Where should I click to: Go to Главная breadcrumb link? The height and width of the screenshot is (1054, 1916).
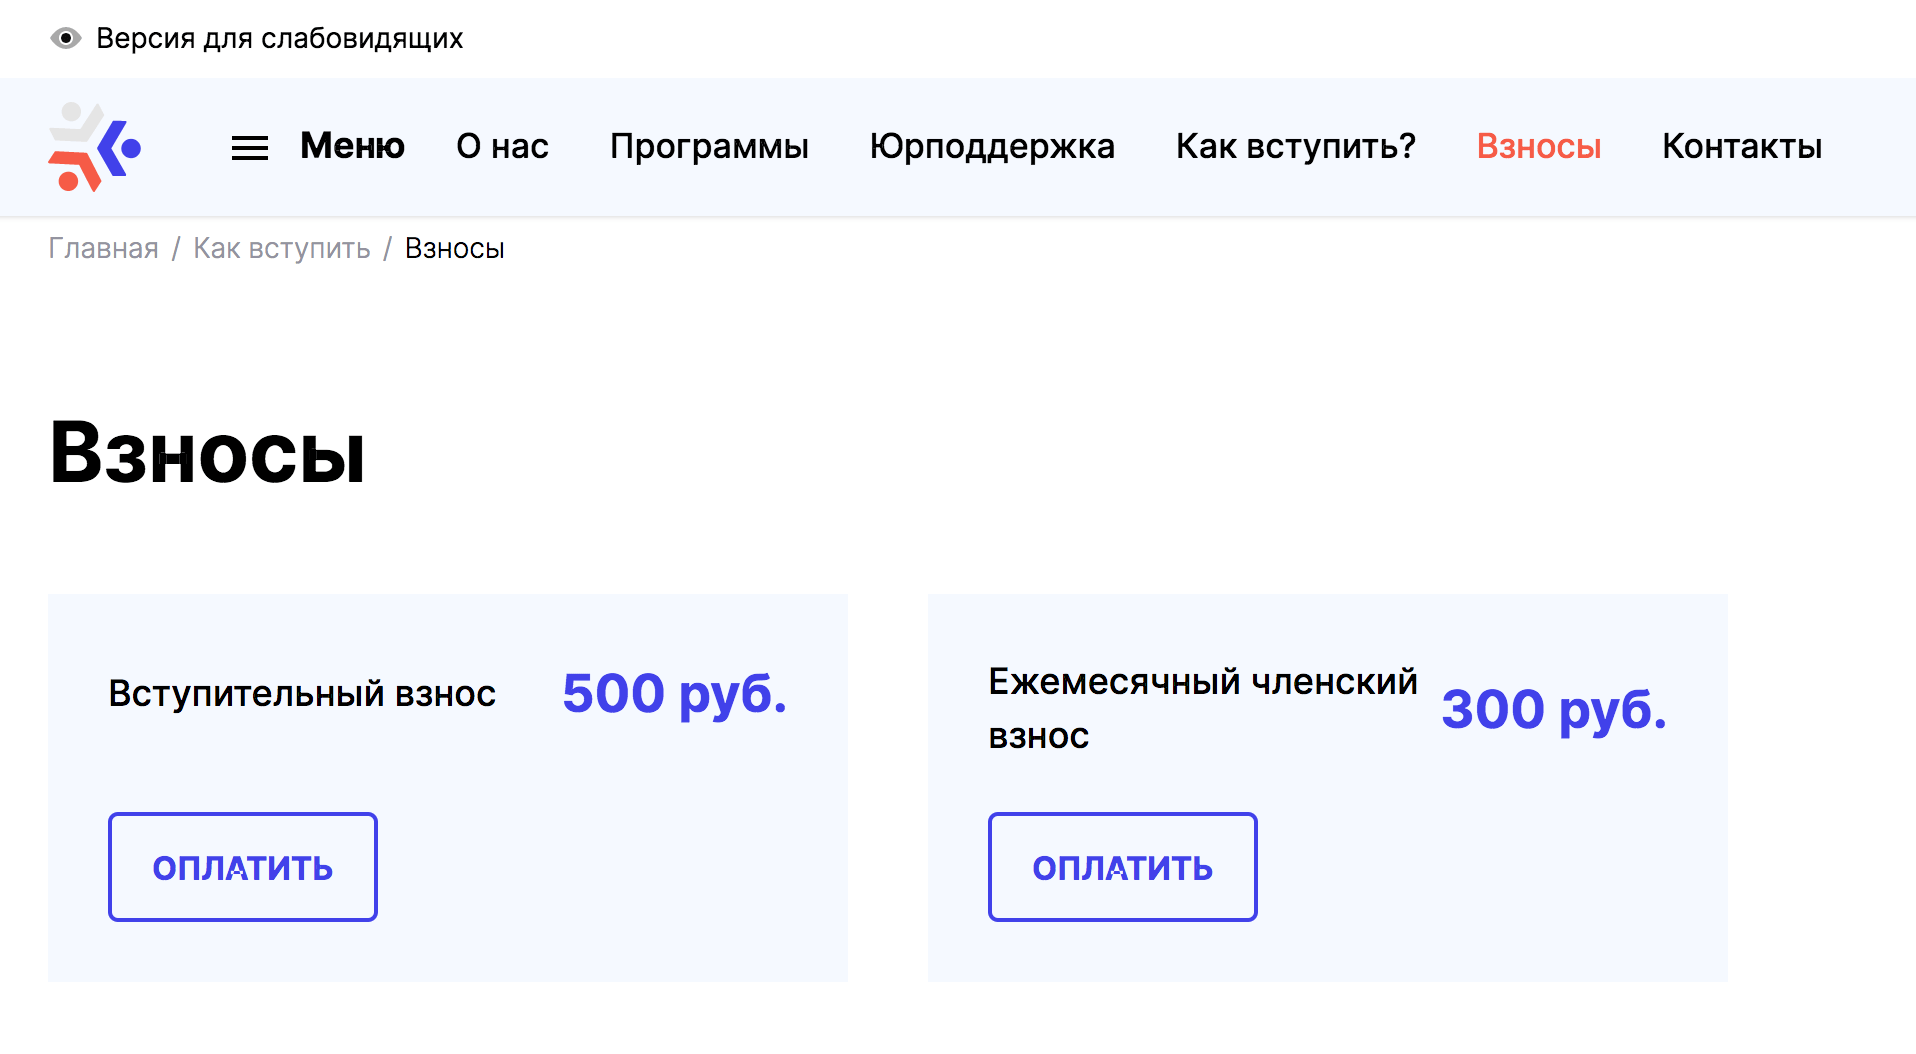point(103,248)
